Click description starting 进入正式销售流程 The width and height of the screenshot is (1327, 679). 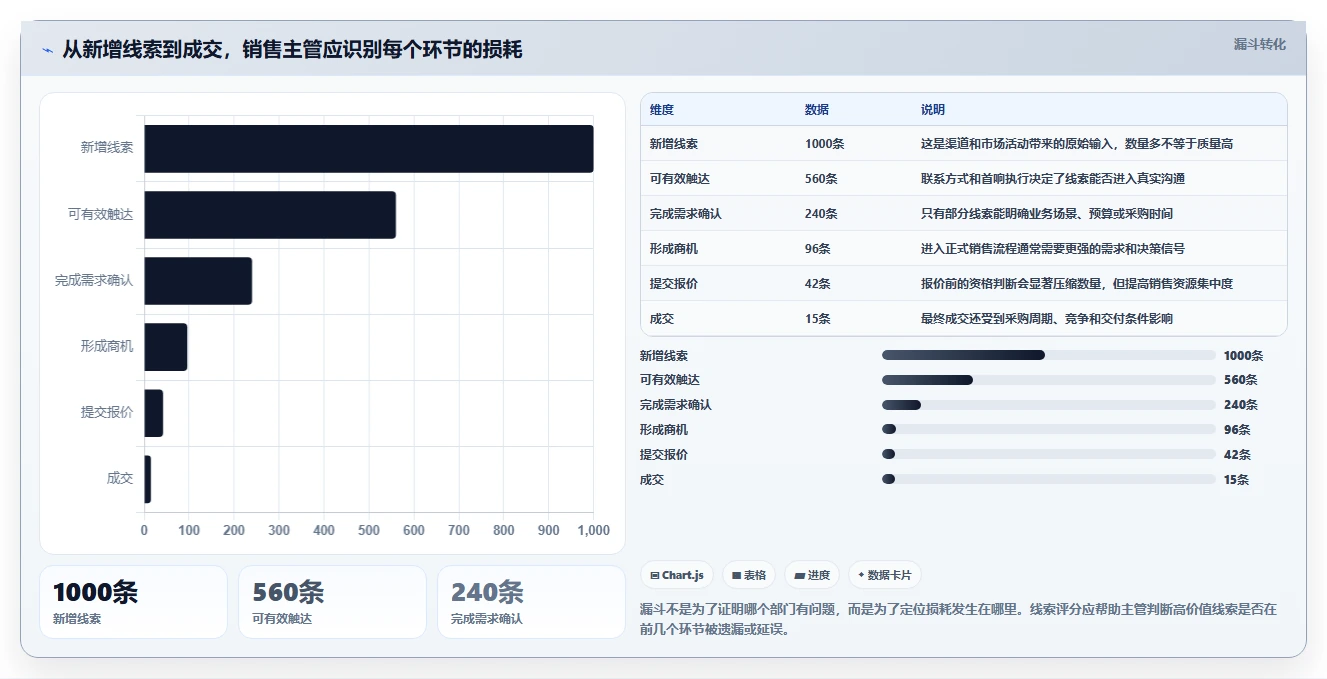pos(1053,249)
